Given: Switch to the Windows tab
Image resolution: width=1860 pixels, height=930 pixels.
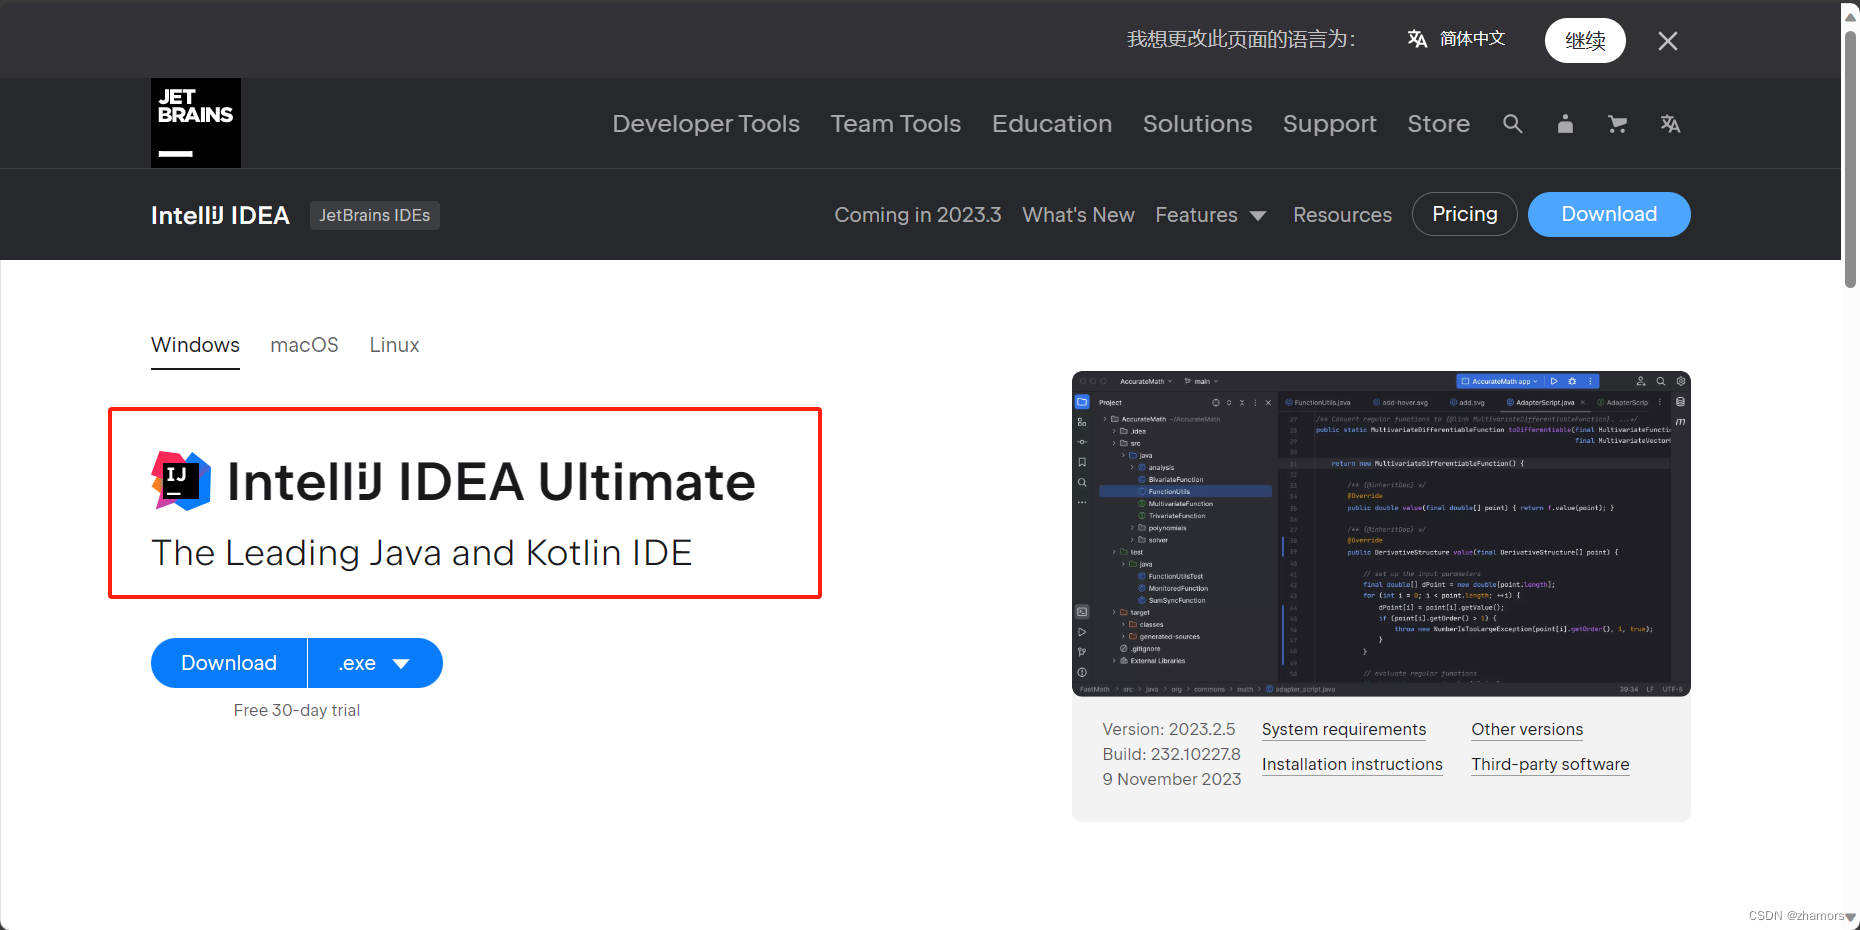Looking at the screenshot, I should pos(195,345).
